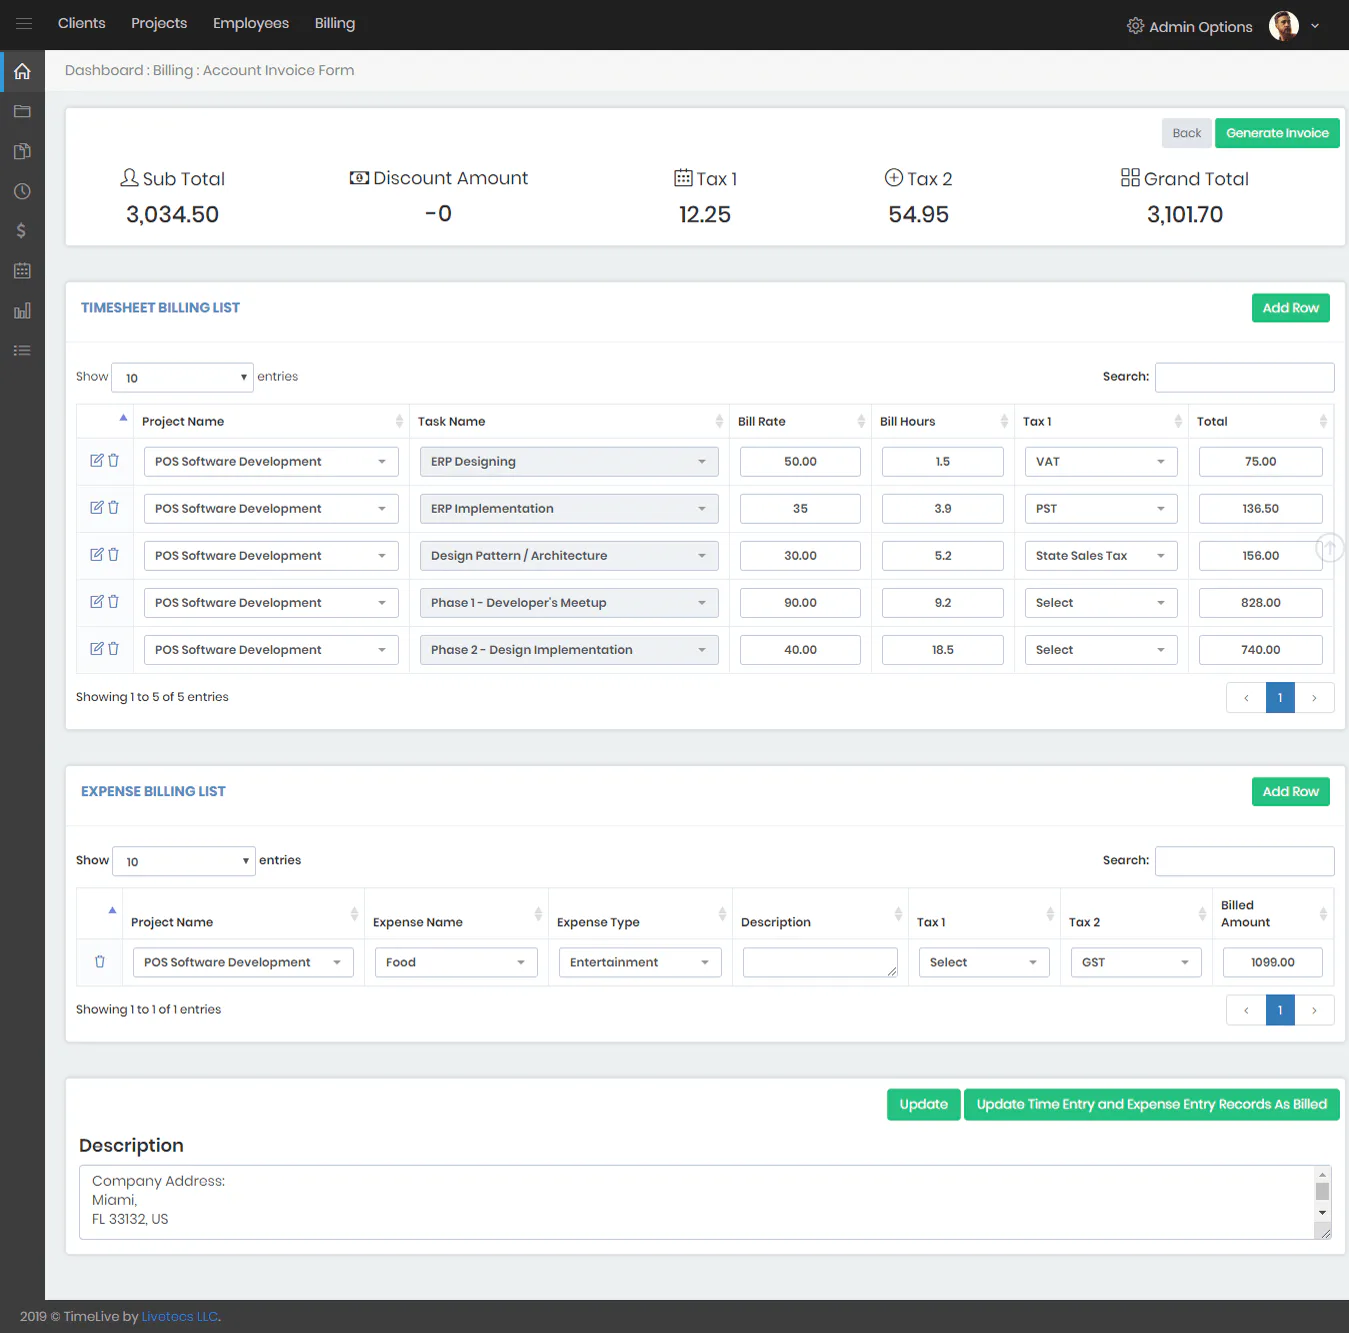Select the dollar sign sidebar icon
Screen dimensions: 1349x1333
coord(22,231)
